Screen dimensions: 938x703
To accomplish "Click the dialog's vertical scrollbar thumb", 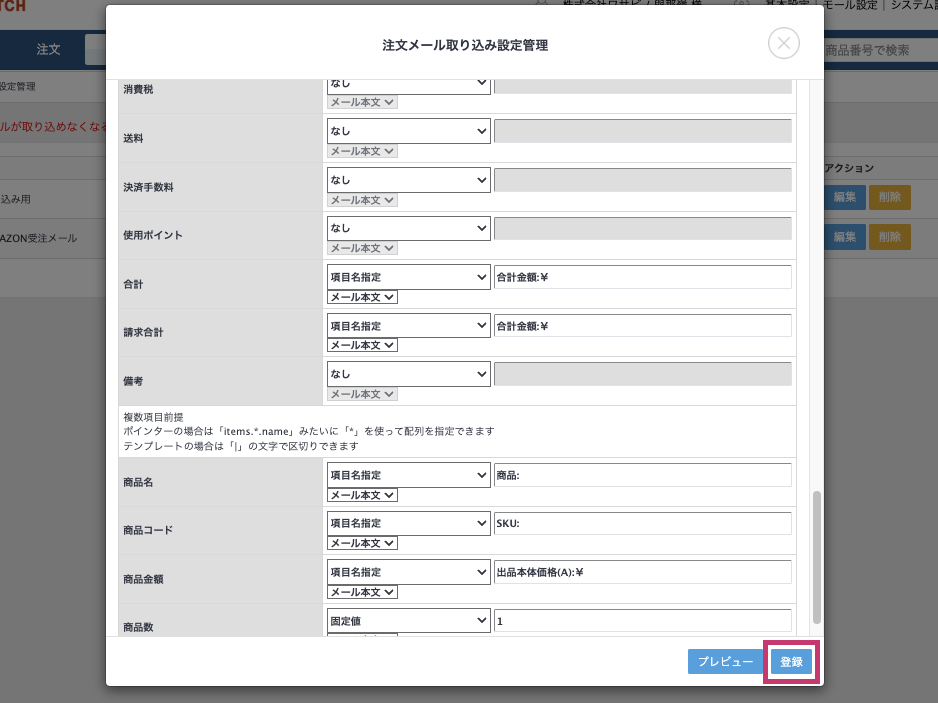I will coord(817,557).
